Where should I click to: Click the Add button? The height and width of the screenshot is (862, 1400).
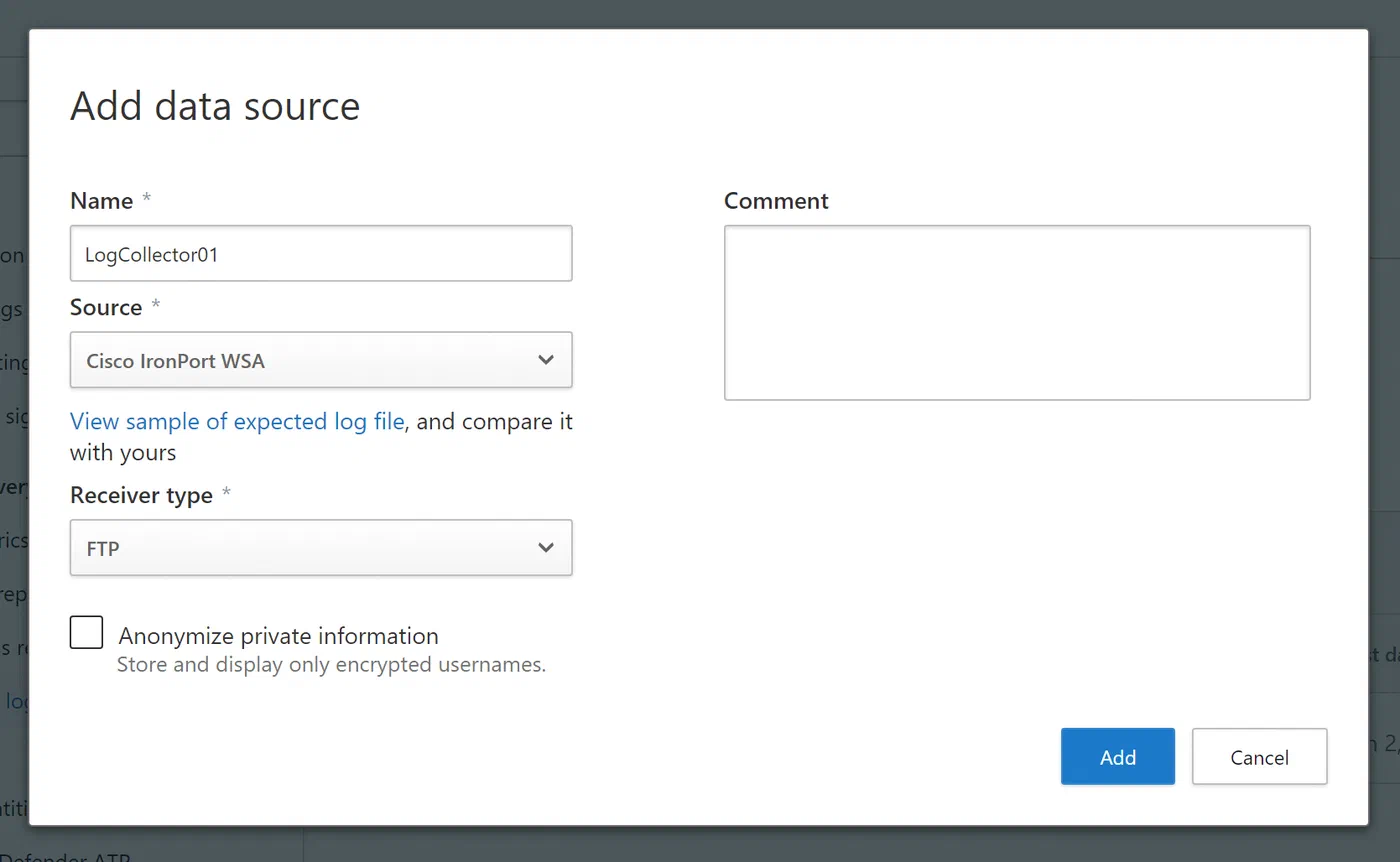click(x=1118, y=757)
